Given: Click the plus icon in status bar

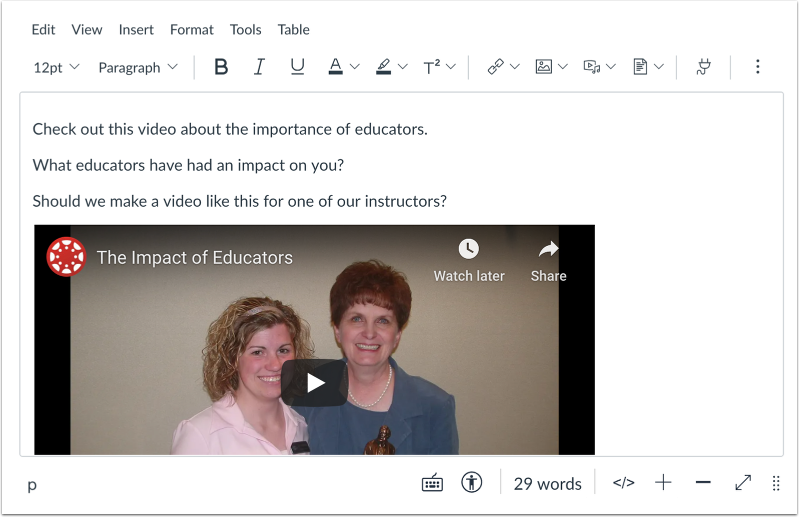Looking at the screenshot, I should pos(663,482).
